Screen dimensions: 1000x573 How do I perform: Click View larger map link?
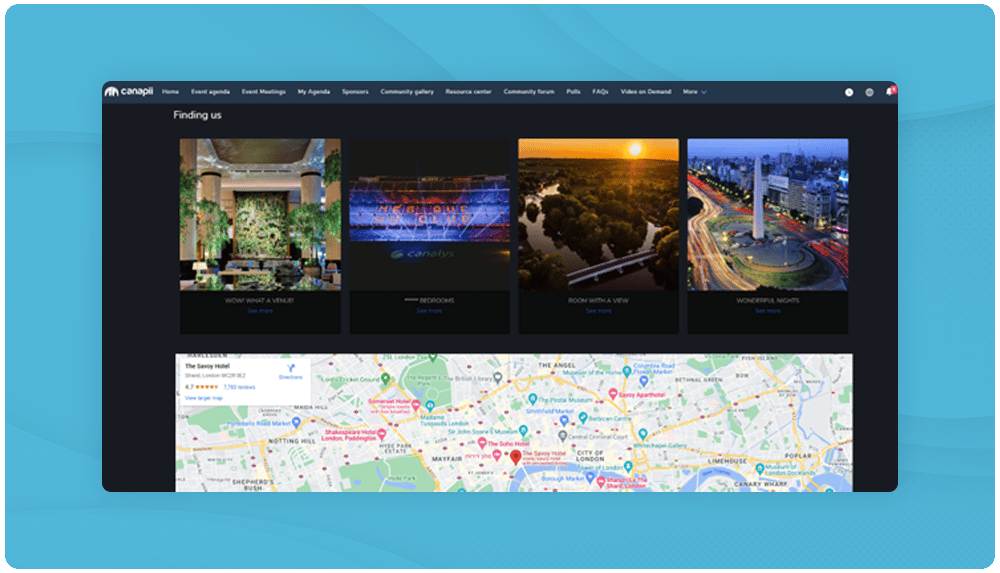203,398
